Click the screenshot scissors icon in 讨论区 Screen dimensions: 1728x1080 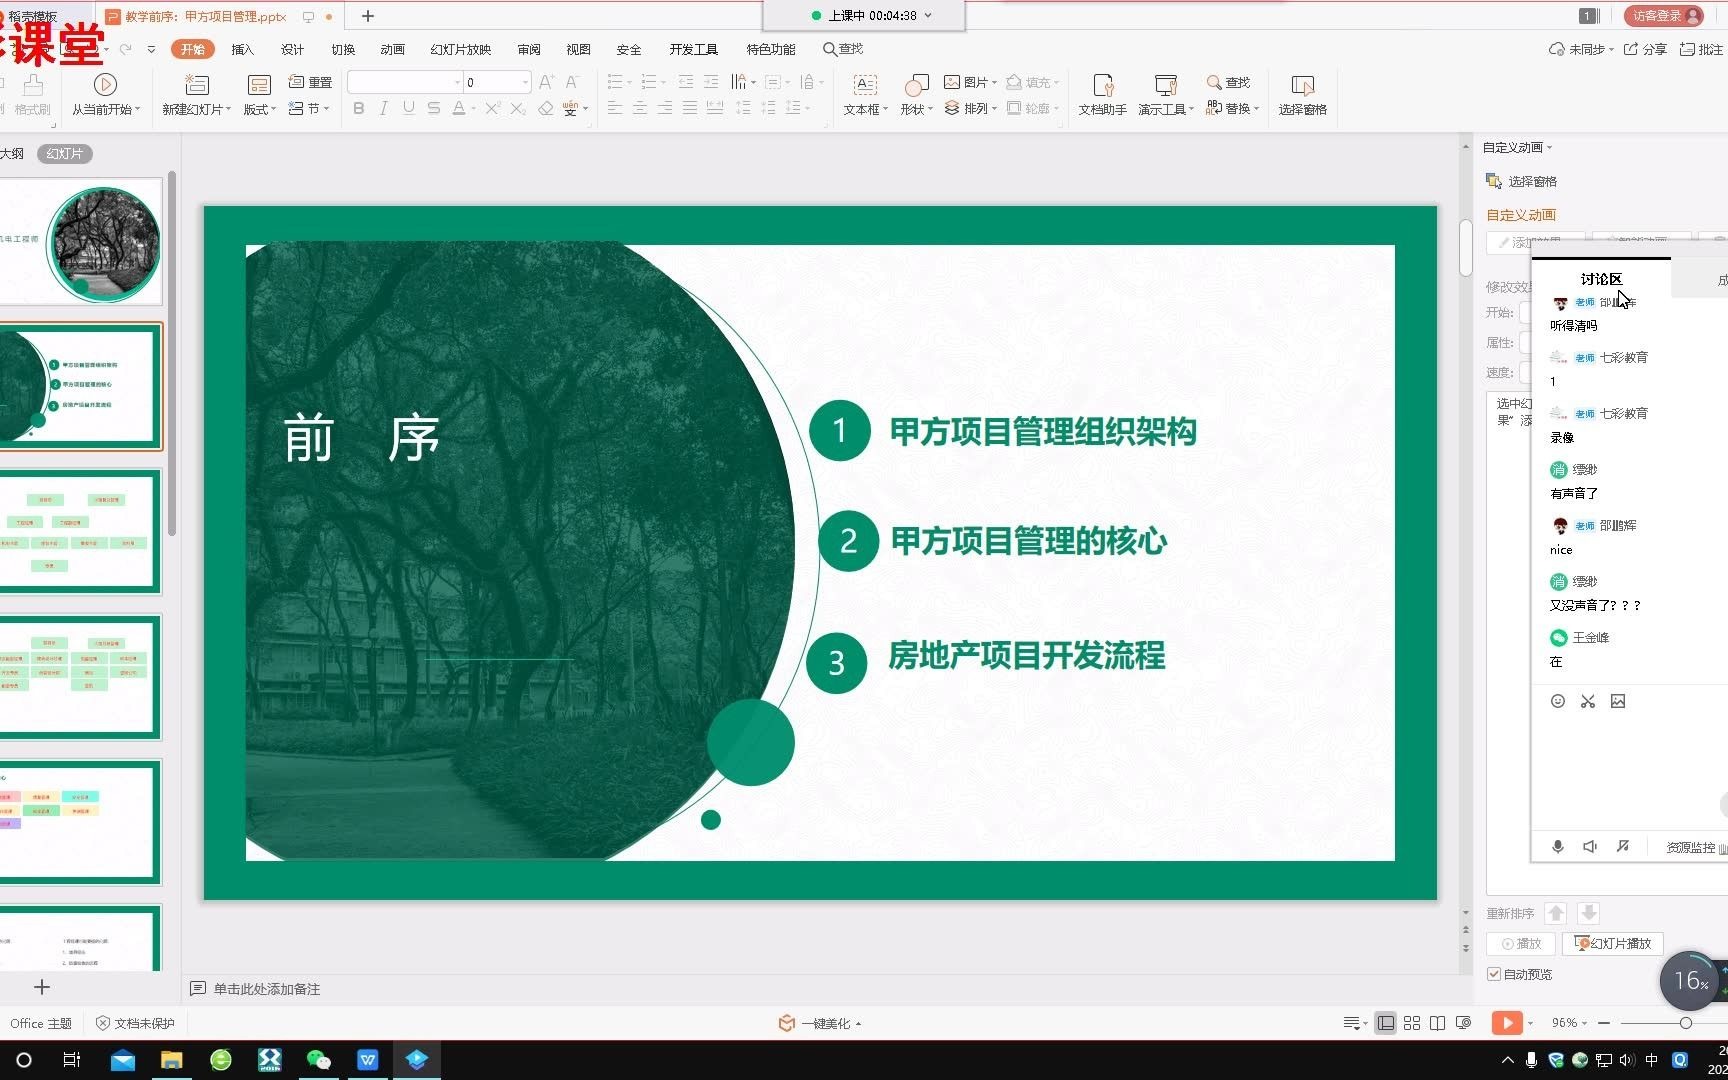click(x=1588, y=701)
